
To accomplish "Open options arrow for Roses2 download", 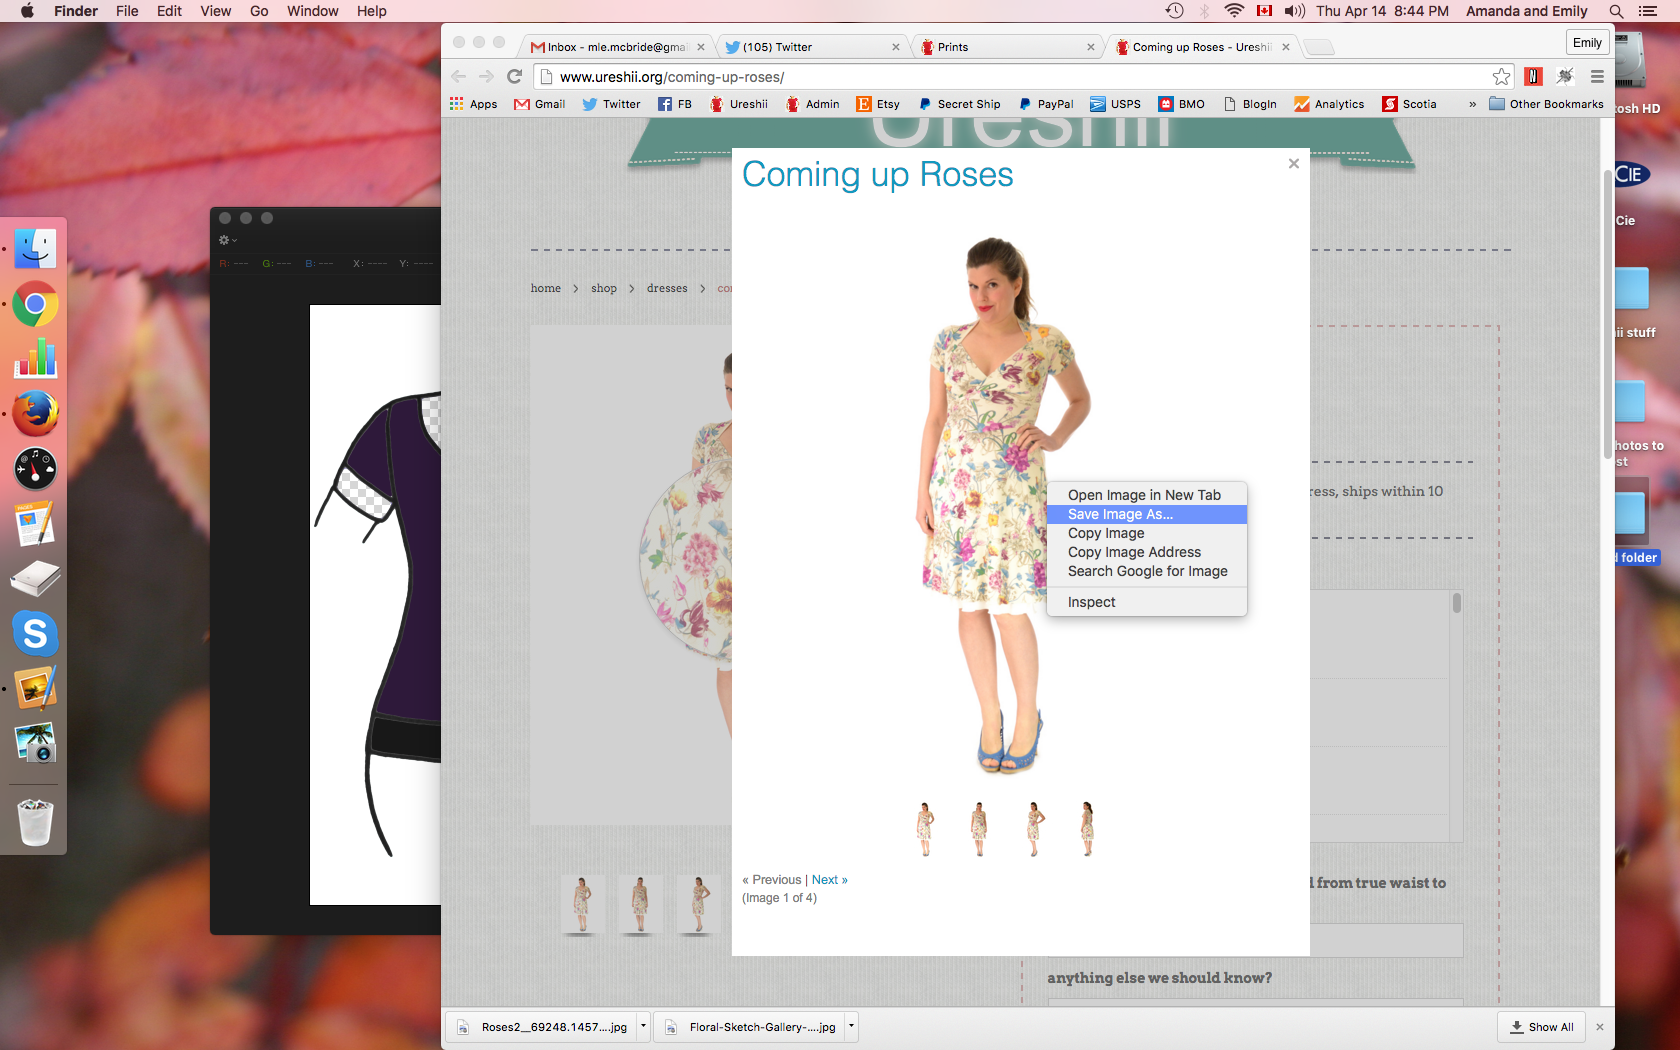I will tap(643, 1027).
